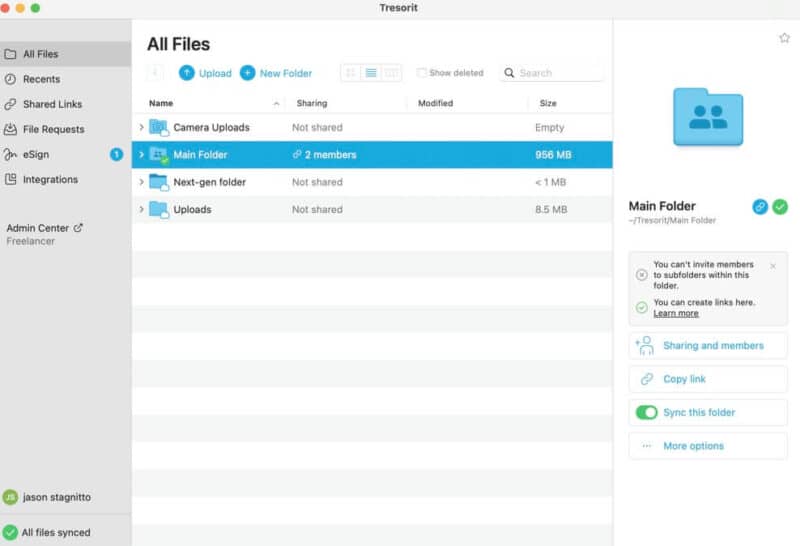Click the Copy link chain icon
The width and height of the screenshot is (800, 546).
pyautogui.click(x=647, y=379)
